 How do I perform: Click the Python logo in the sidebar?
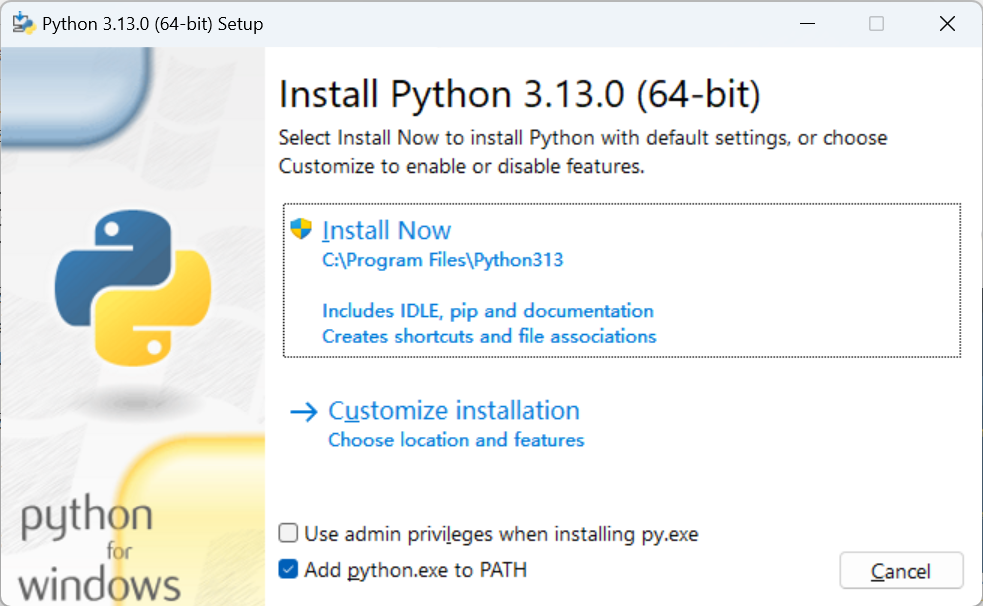[132, 286]
